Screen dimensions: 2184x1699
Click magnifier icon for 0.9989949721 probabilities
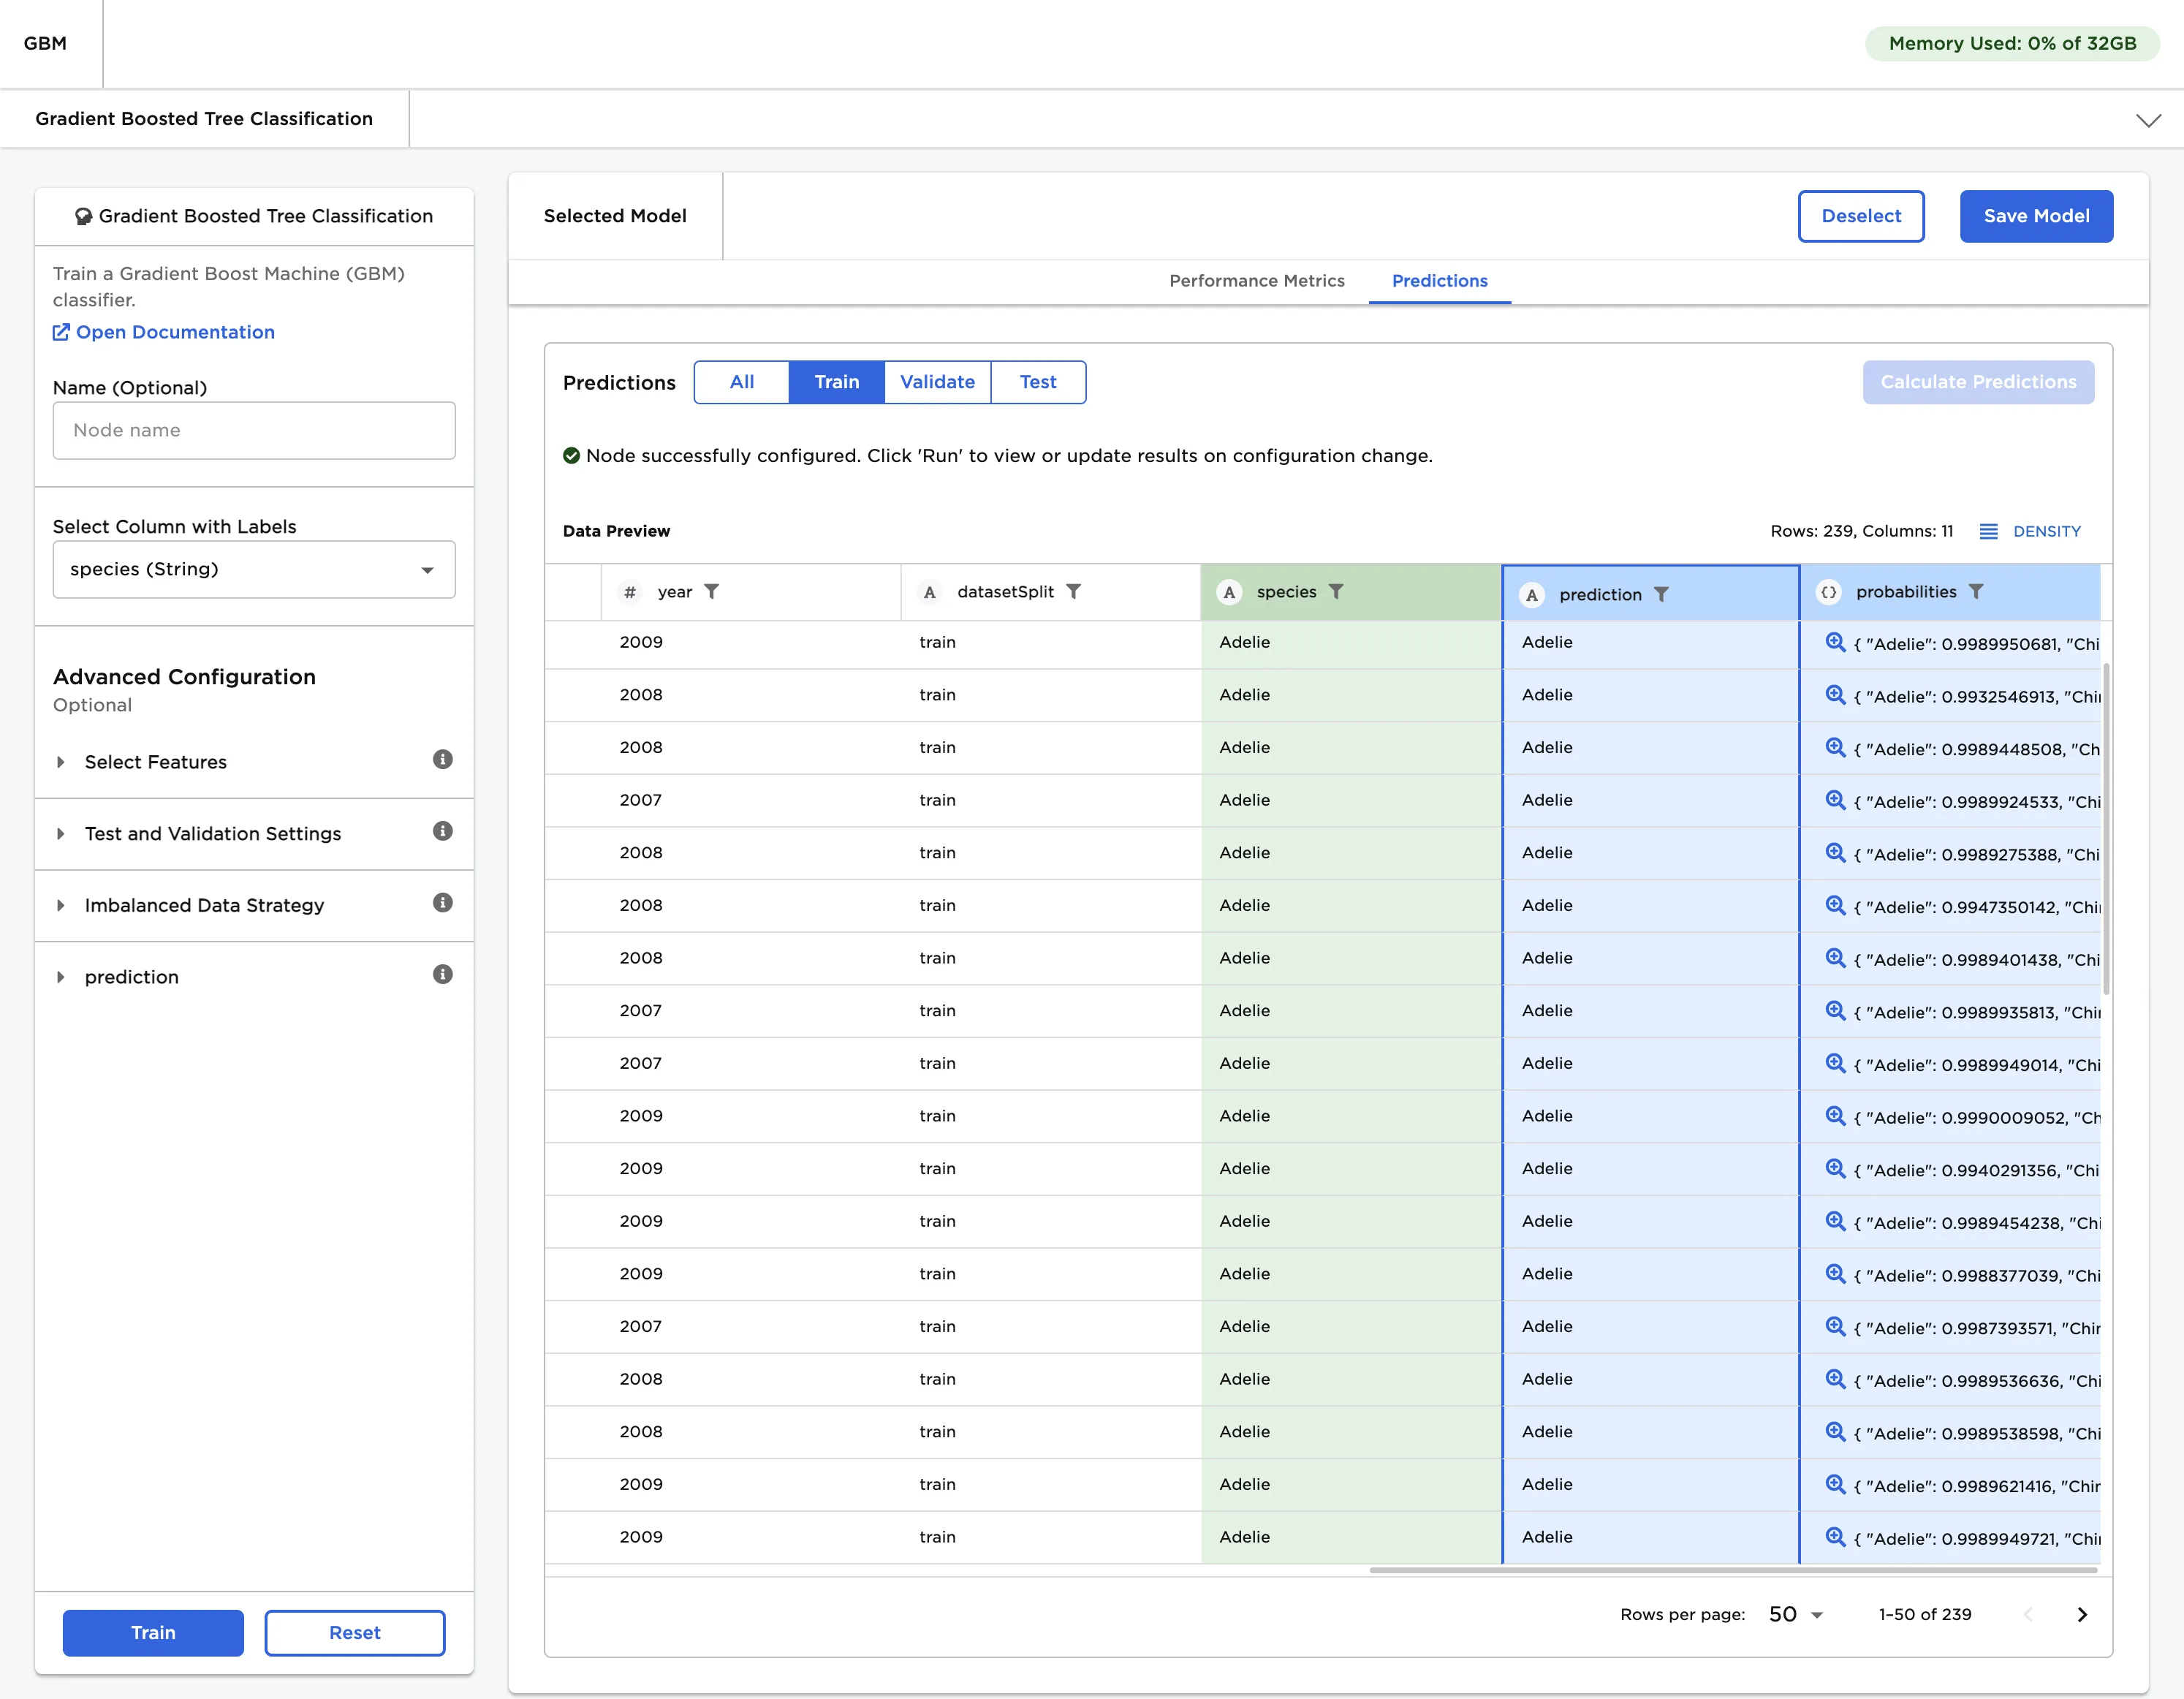tap(1835, 1537)
